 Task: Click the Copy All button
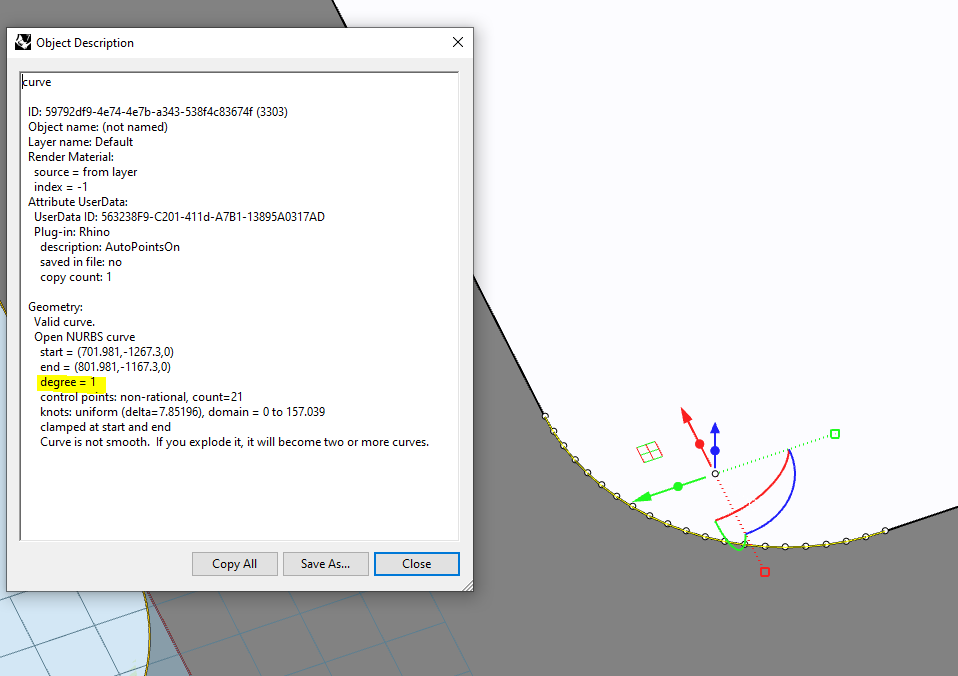tap(235, 564)
